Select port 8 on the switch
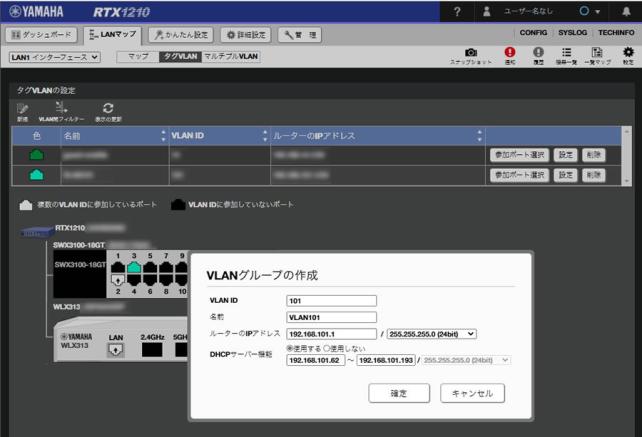Image resolution: width=642 pixels, height=437 pixels. [166, 280]
